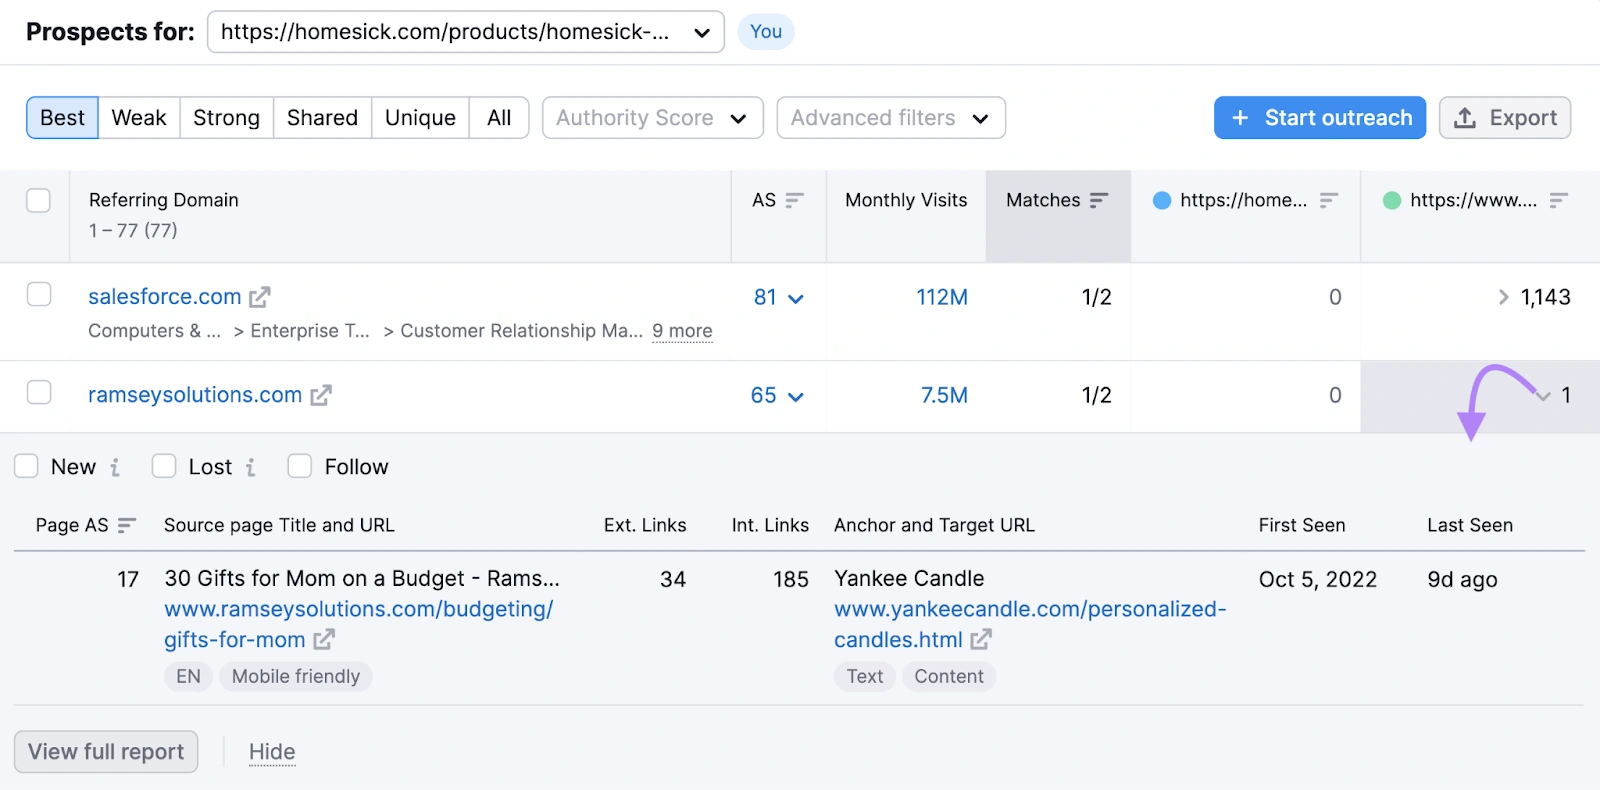
Task: Expand salesforce.com 1,143 backlinks chevron
Action: coord(1503,297)
